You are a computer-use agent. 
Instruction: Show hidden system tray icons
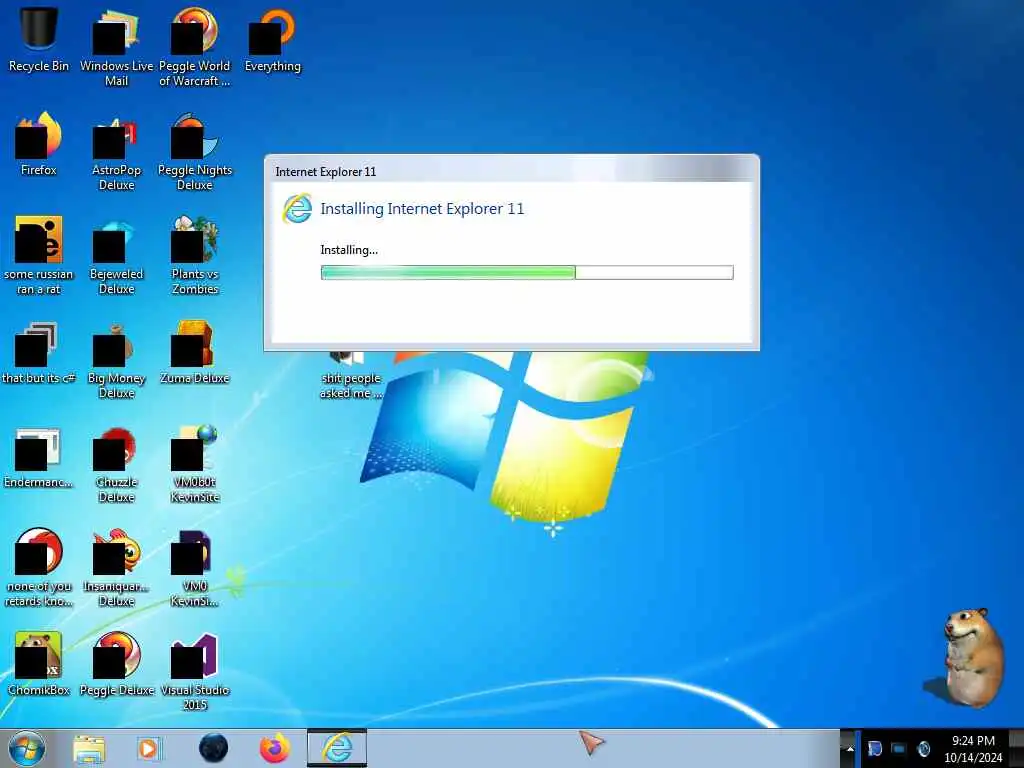[x=850, y=750]
